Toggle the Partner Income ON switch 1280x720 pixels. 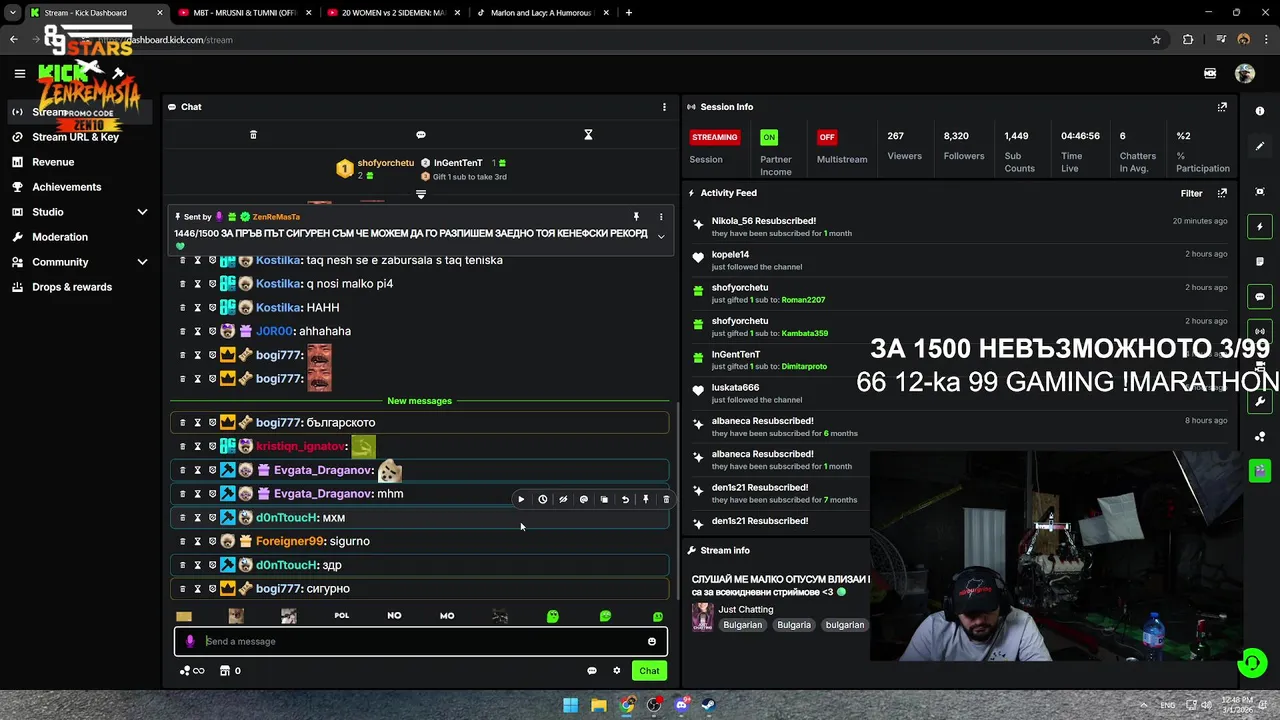click(x=769, y=137)
